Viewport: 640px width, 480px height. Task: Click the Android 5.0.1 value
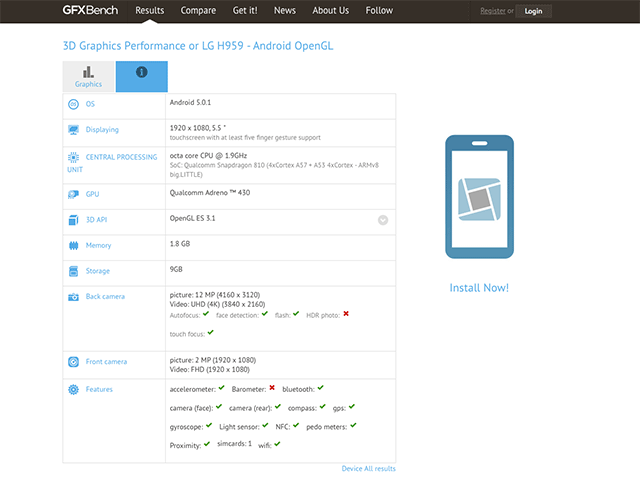coord(190,102)
